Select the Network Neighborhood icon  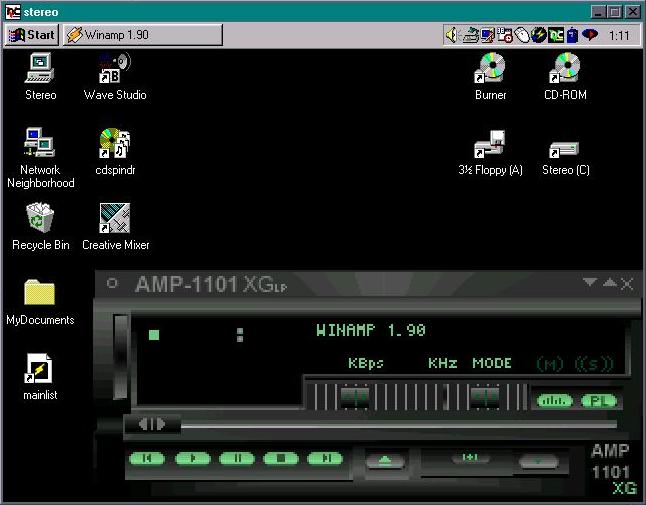[x=40, y=158]
